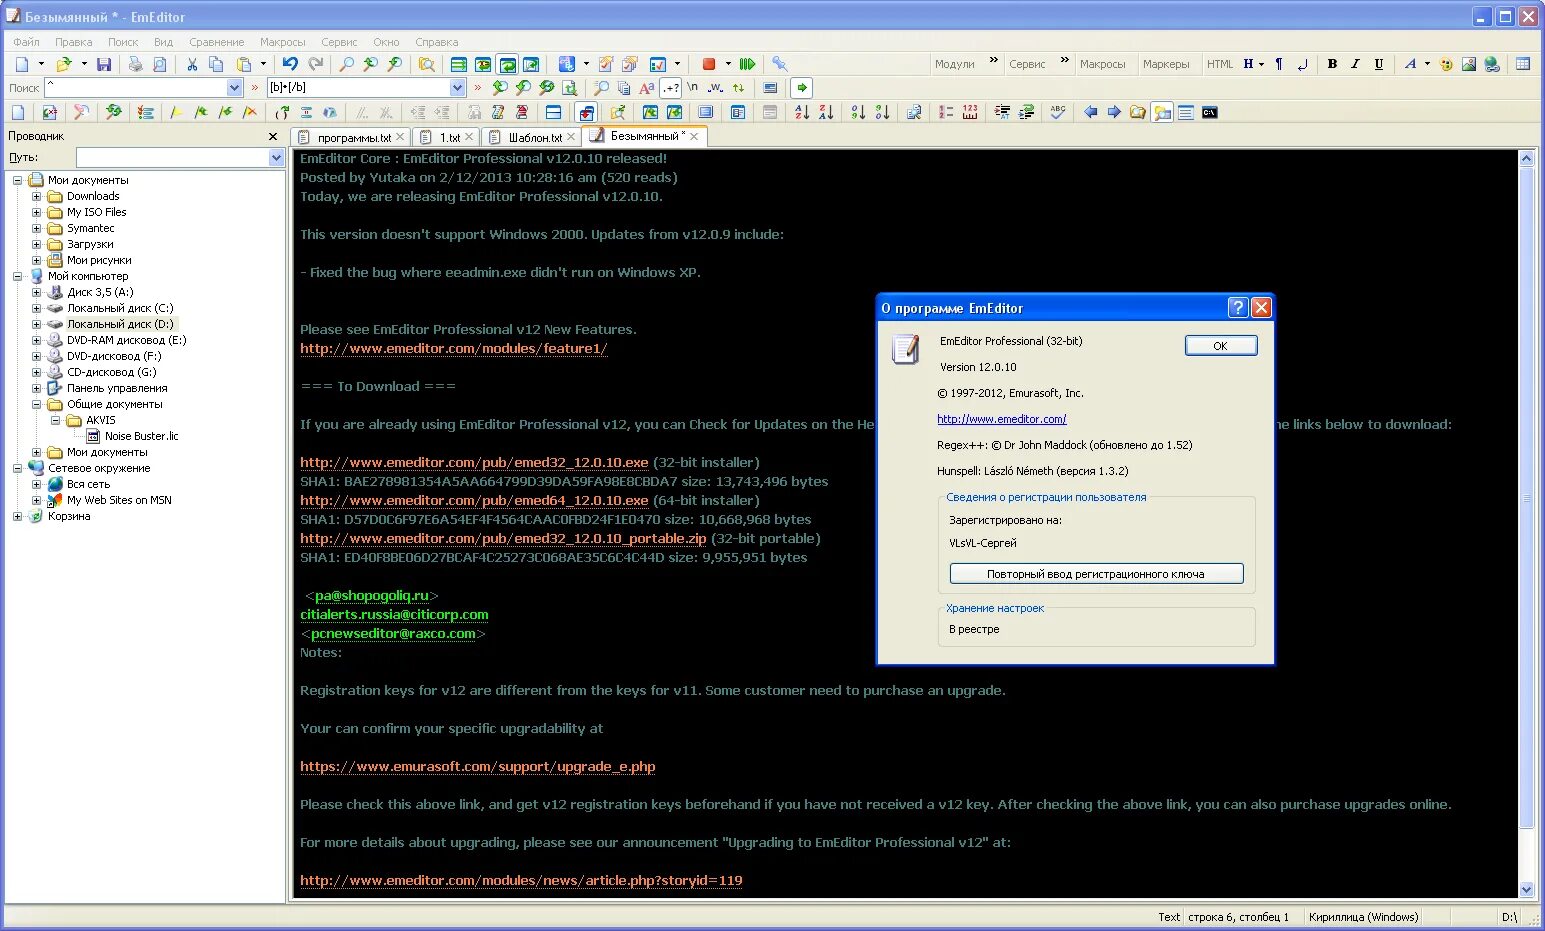Open the New file dropdown arrow

coord(41,64)
